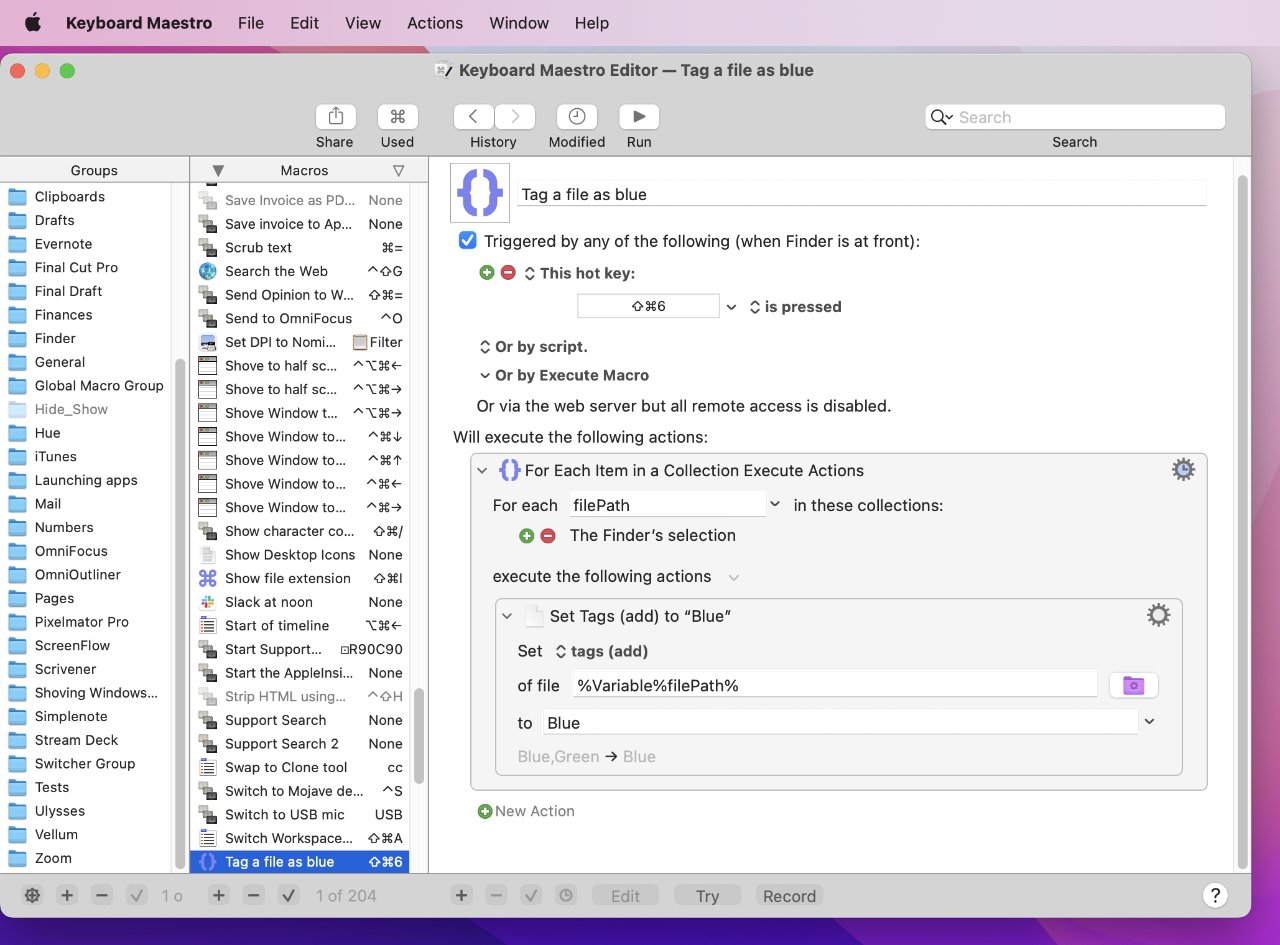Open the For Each action's gear menu
This screenshot has height=945, width=1280.
point(1183,469)
